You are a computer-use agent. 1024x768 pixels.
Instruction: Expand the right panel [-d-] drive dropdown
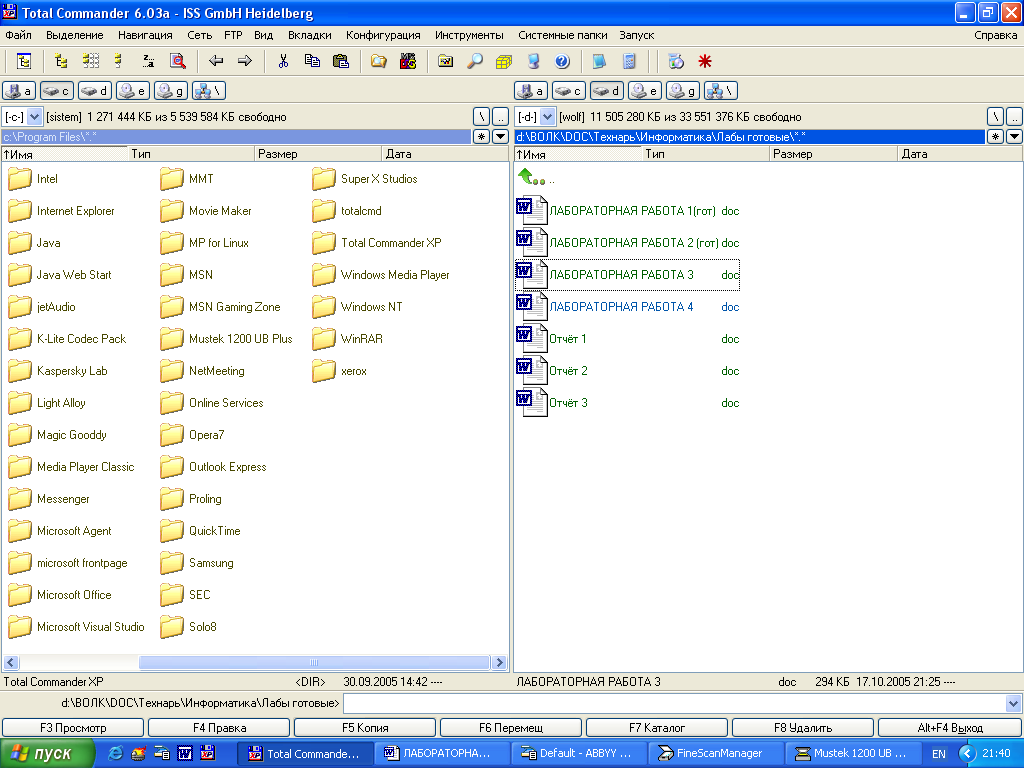pyautogui.click(x=547, y=117)
